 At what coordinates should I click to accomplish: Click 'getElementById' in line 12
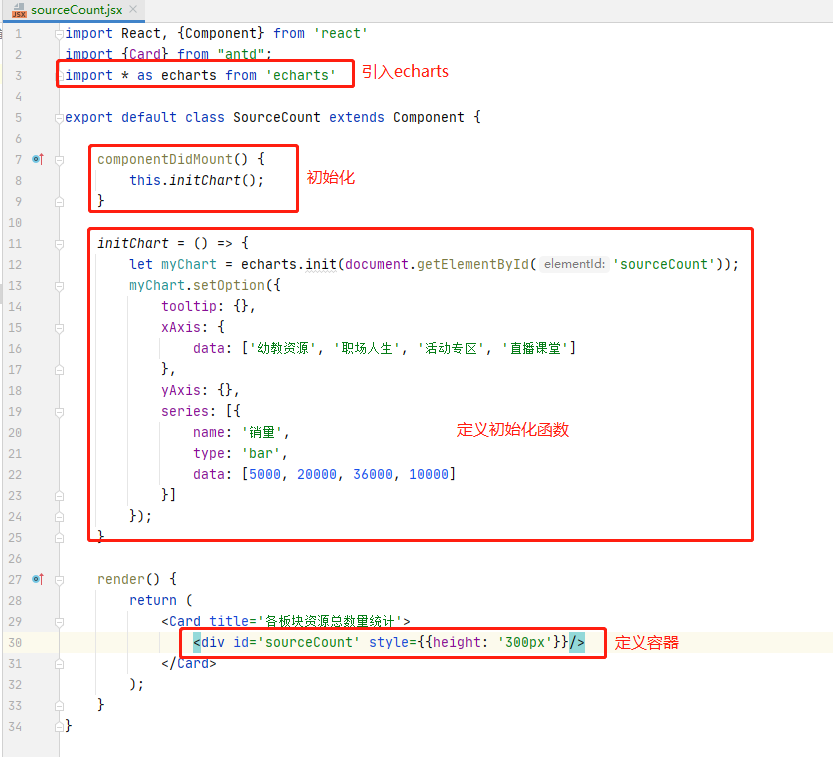(x=472, y=264)
